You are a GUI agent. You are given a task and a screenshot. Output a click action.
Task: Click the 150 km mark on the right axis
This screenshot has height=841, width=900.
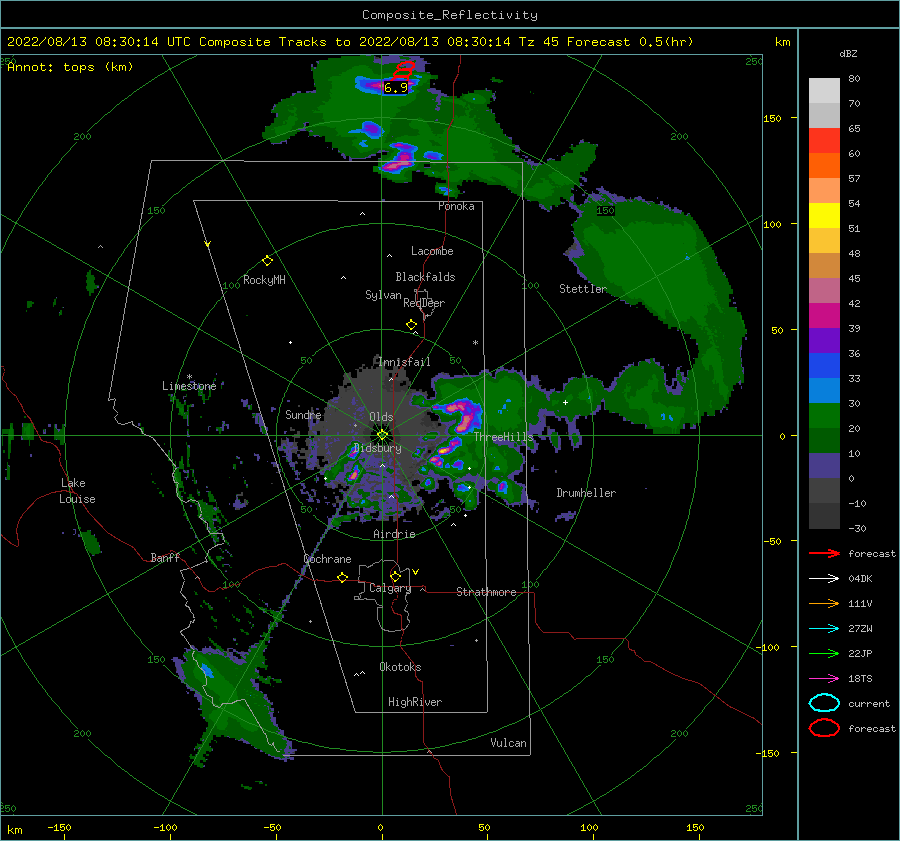pyautogui.click(x=772, y=118)
